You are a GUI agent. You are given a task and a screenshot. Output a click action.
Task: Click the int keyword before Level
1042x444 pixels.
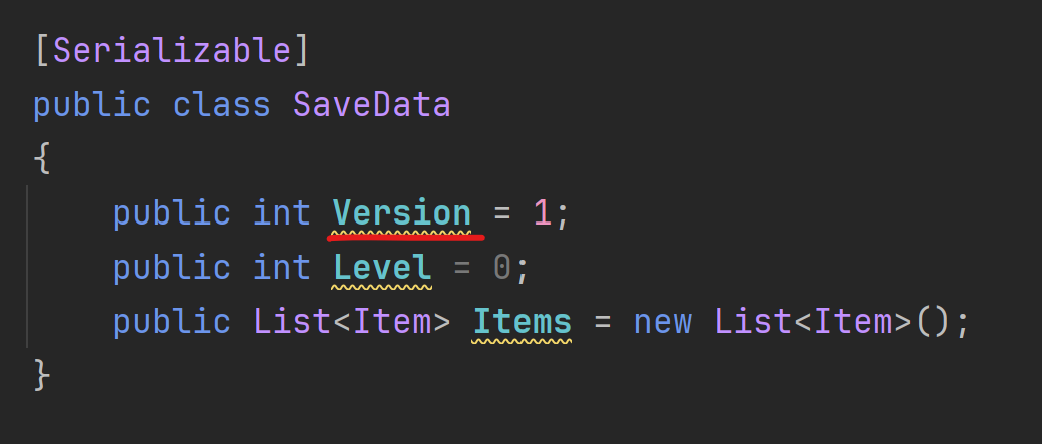point(281,268)
